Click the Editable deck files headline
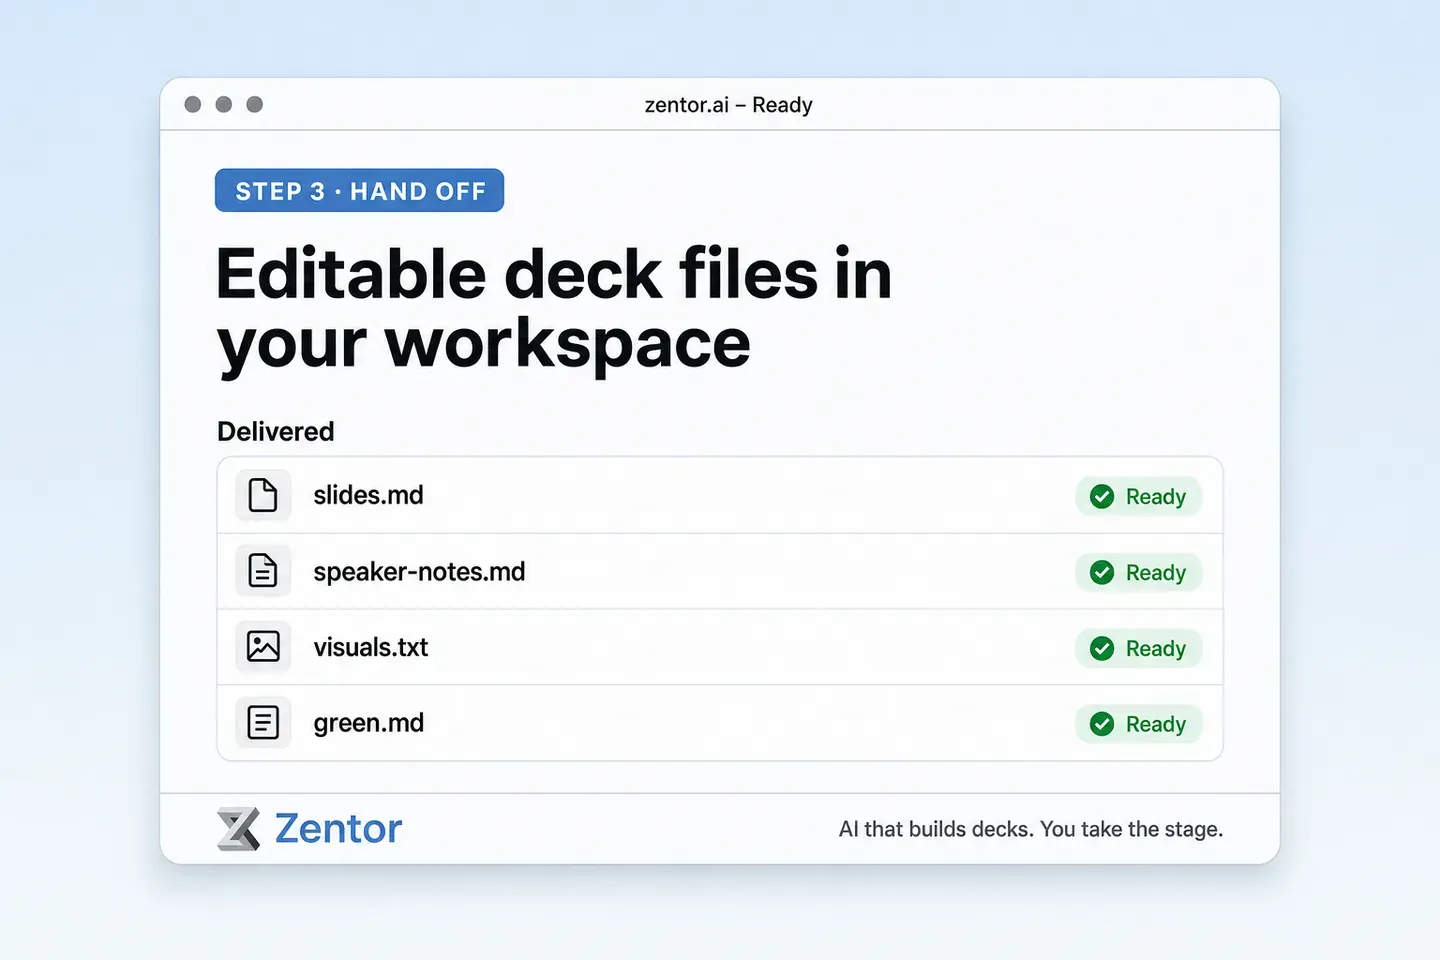 click(x=554, y=310)
